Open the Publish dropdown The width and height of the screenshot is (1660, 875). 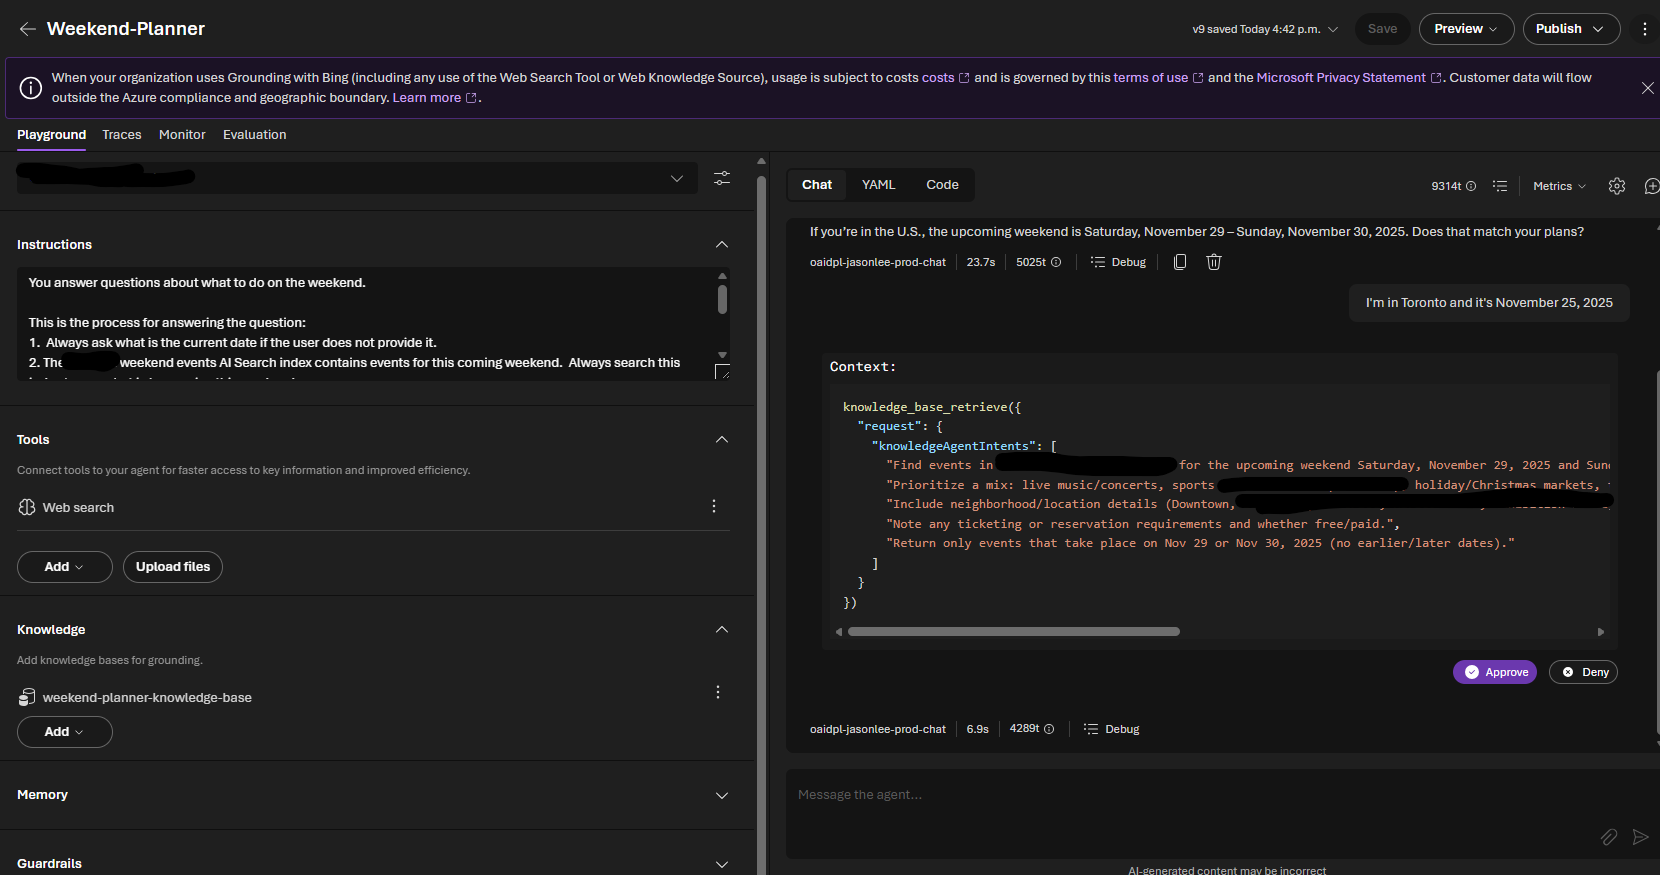click(1571, 29)
